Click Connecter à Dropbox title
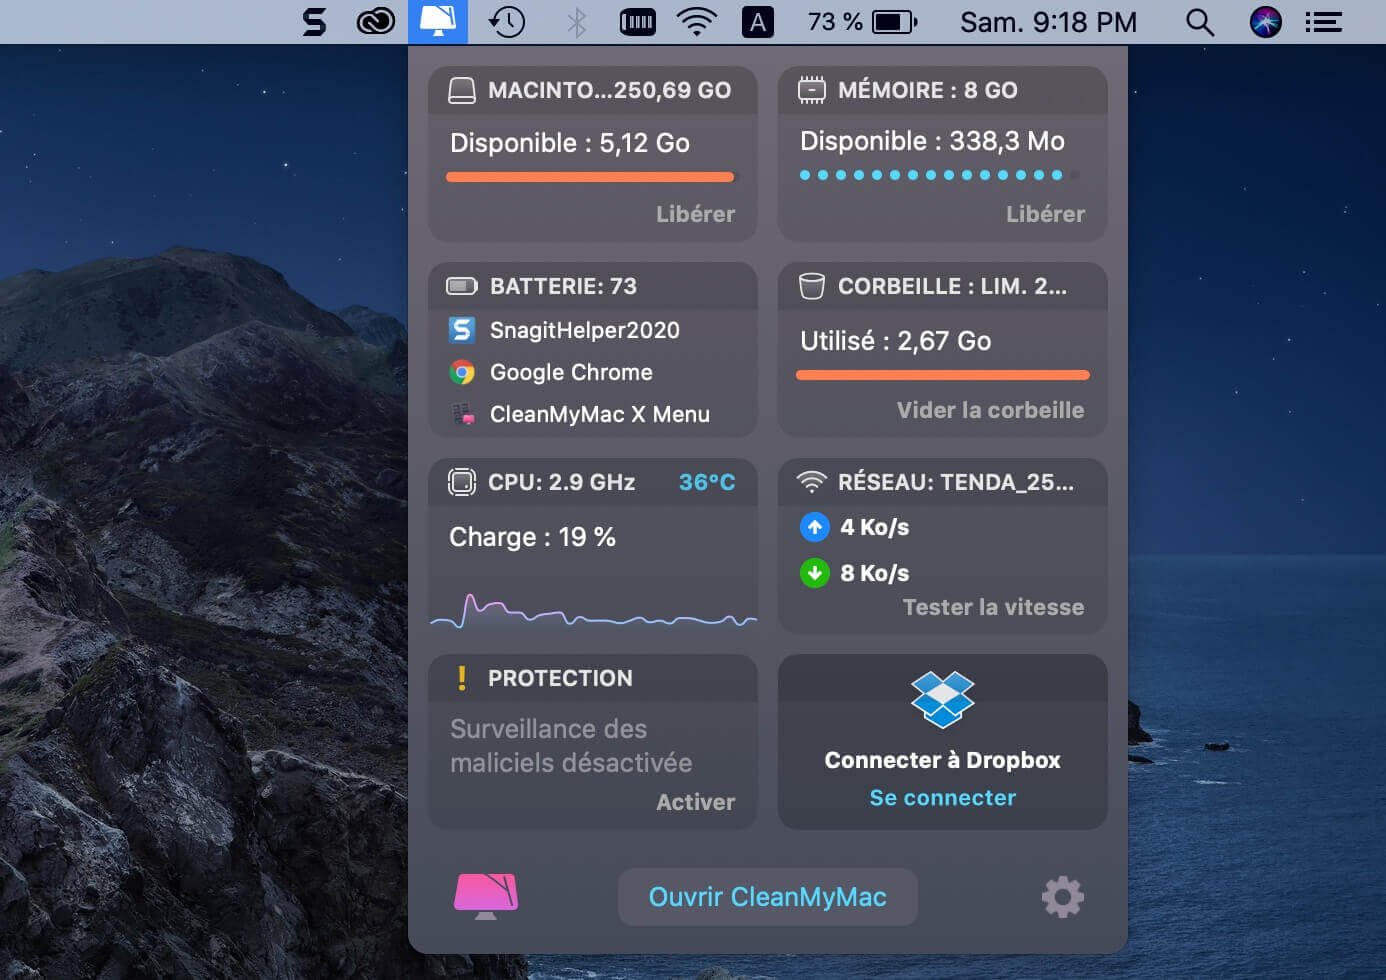 (x=942, y=760)
